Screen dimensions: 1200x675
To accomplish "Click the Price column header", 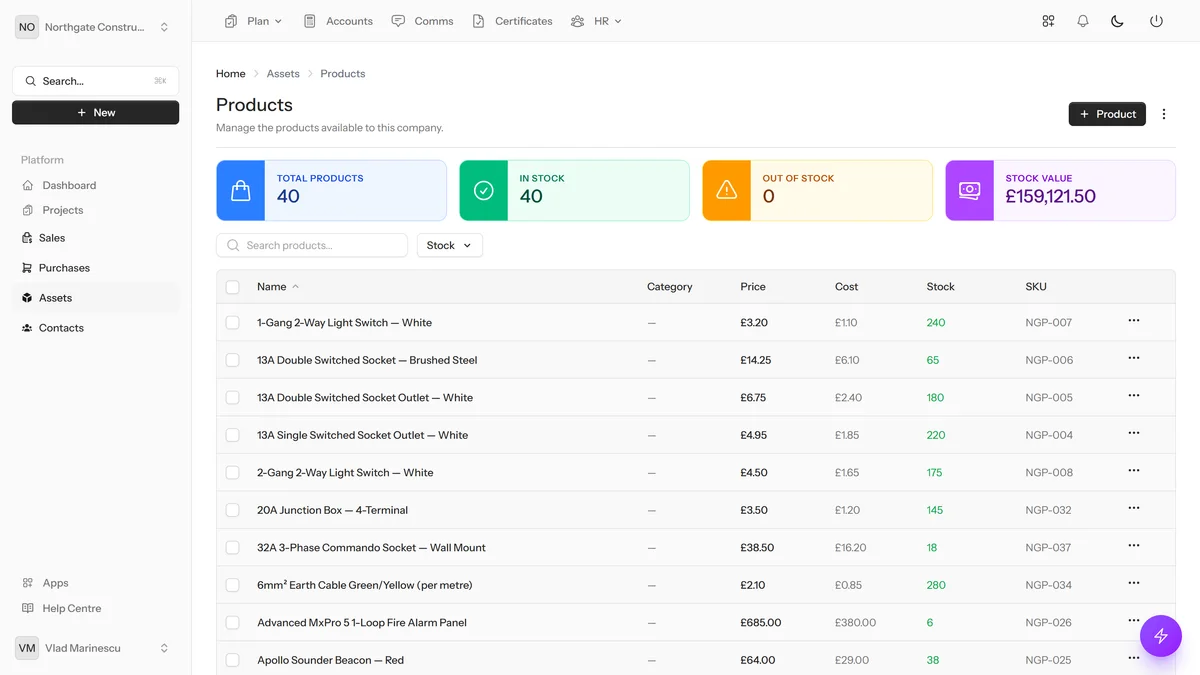I will coord(753,287).
